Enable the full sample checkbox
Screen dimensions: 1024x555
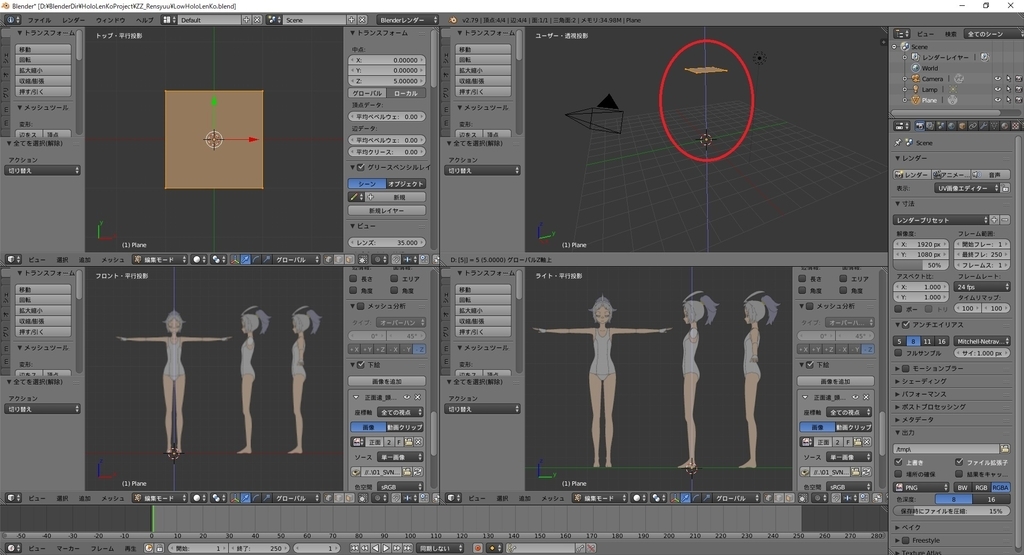[899, 353]
